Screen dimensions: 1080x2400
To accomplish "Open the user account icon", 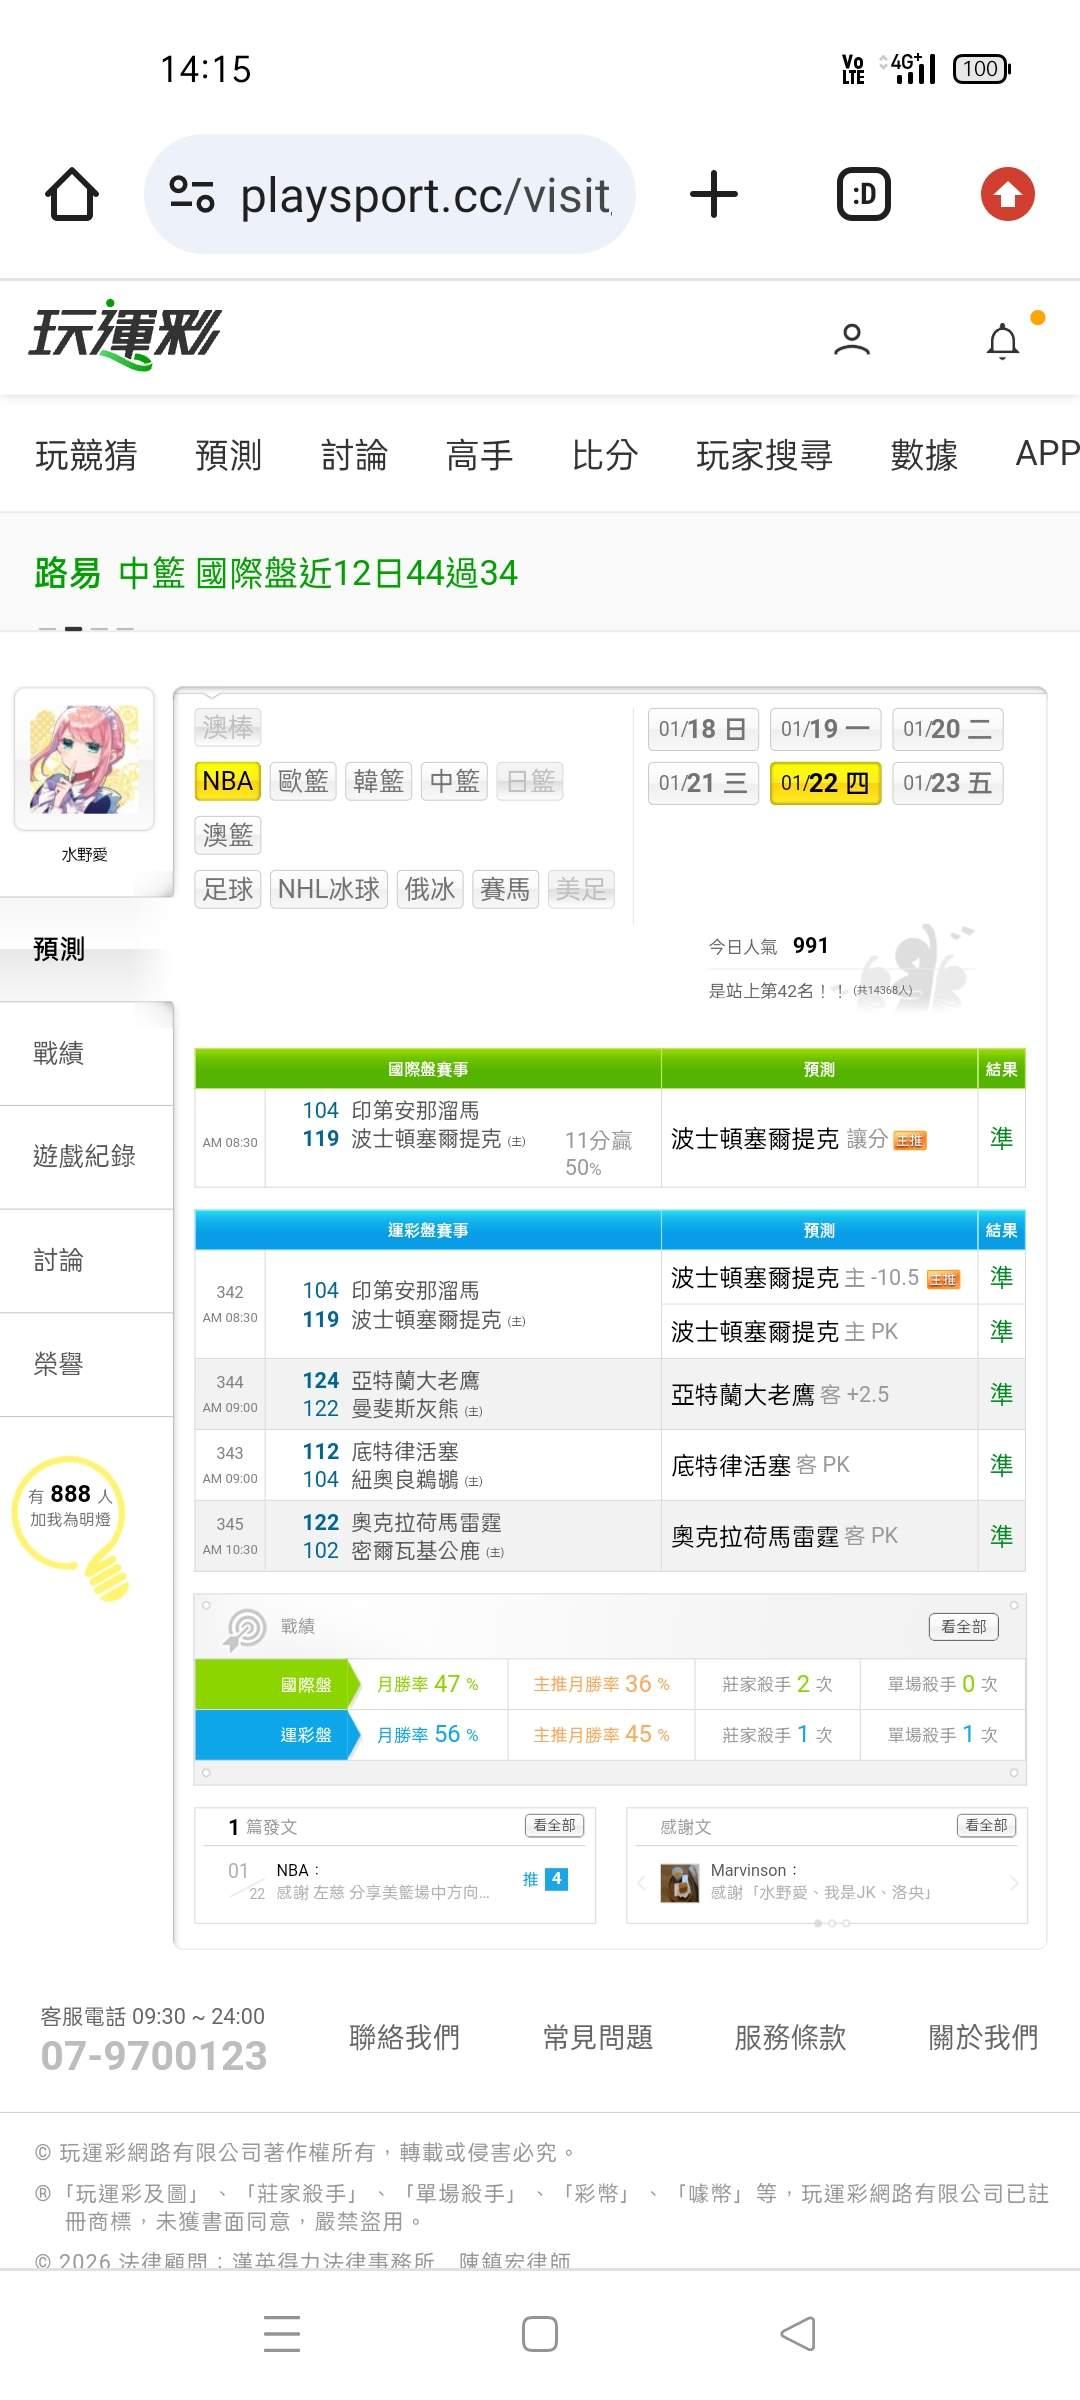I will pyautogui.click(x=852, y=340).
